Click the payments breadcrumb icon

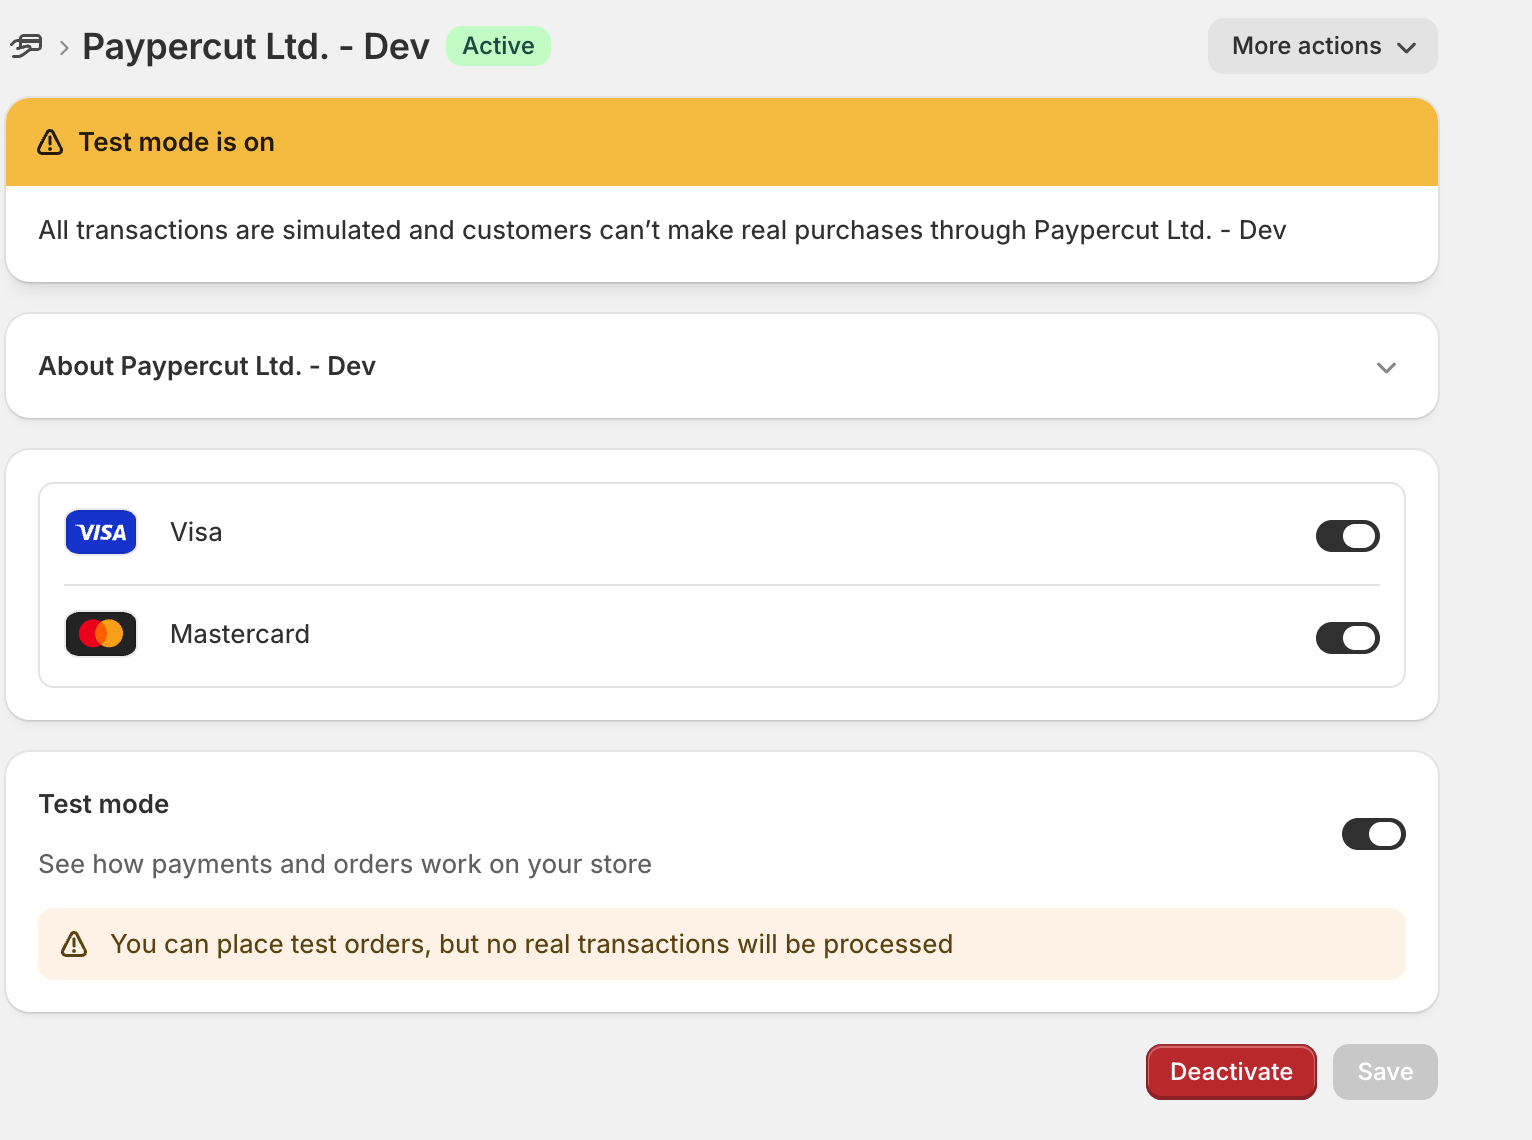(26, 46)
